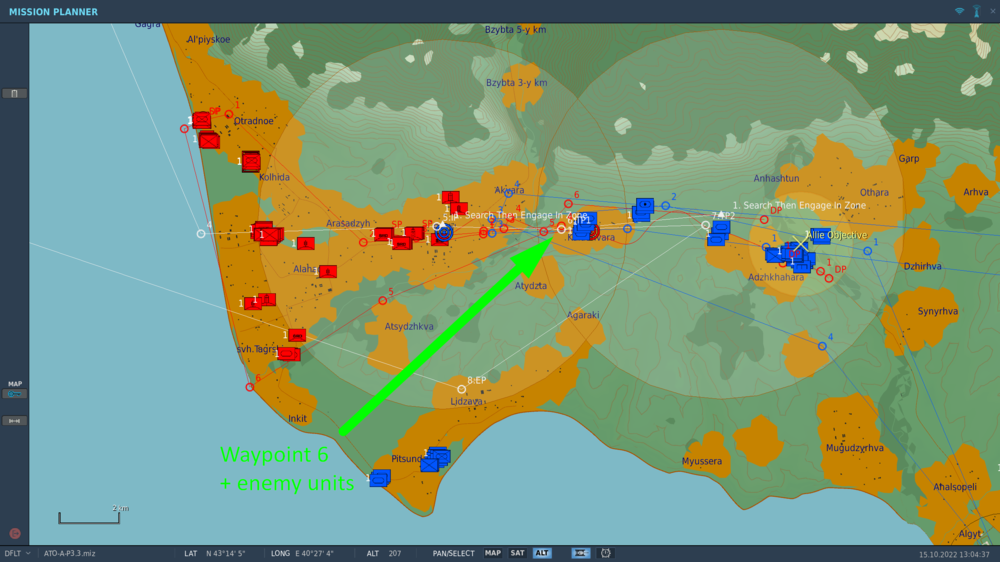This screenshot has width=1000, height=562.
Task: Select the blue target circle at 5:IP
Action: [x=445, y=232]
